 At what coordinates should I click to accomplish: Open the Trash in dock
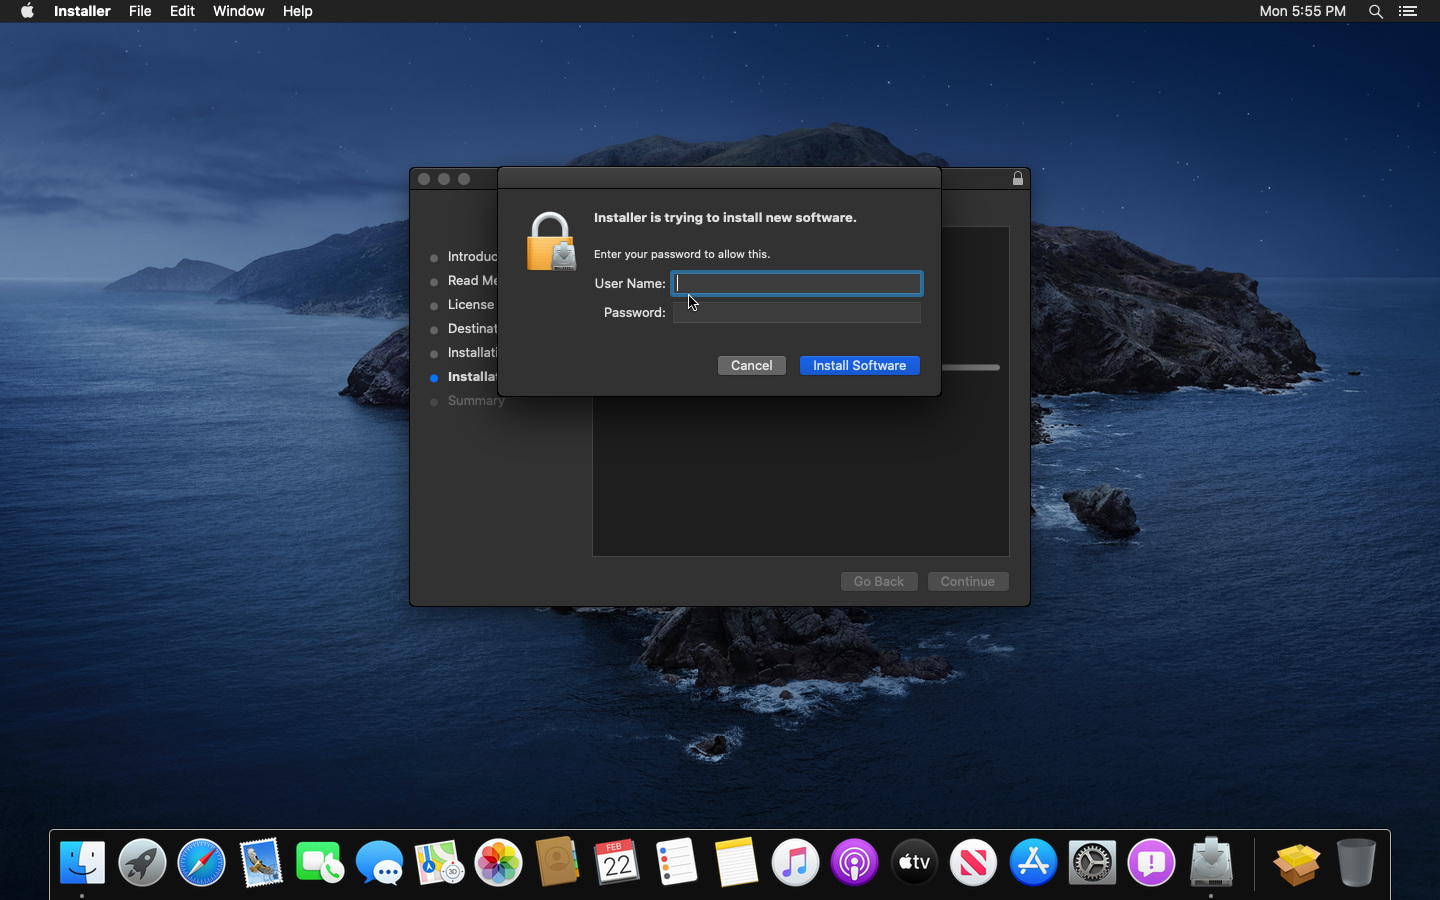pos(1355,862)
